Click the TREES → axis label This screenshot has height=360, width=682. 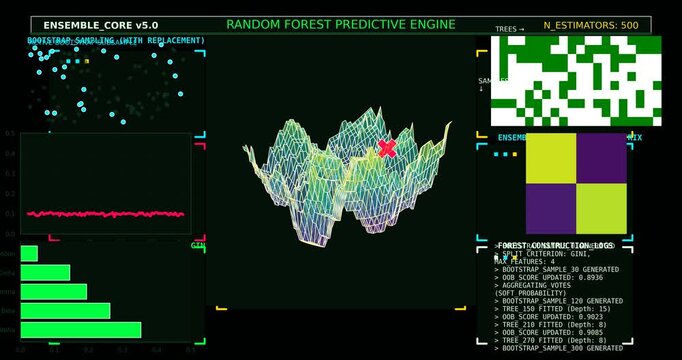click(510, 29)
